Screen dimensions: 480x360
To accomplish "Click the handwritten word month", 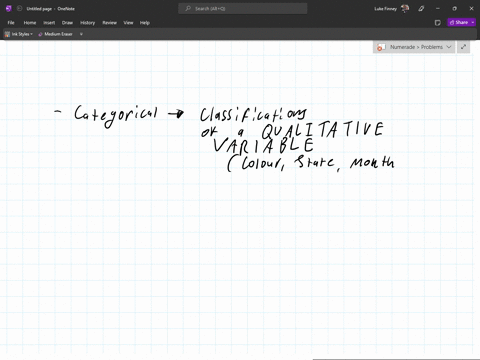I will 372,163.
